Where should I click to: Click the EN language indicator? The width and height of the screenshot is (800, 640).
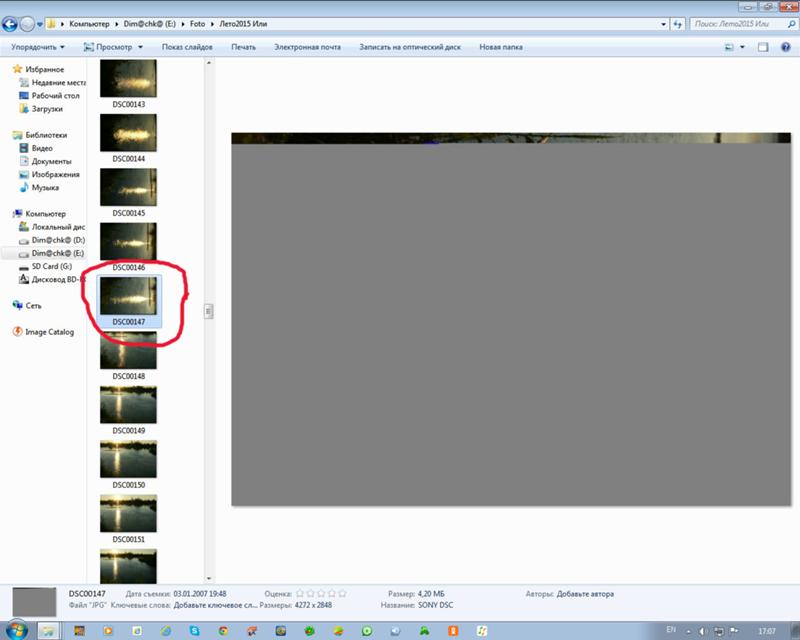pos(671,630)
